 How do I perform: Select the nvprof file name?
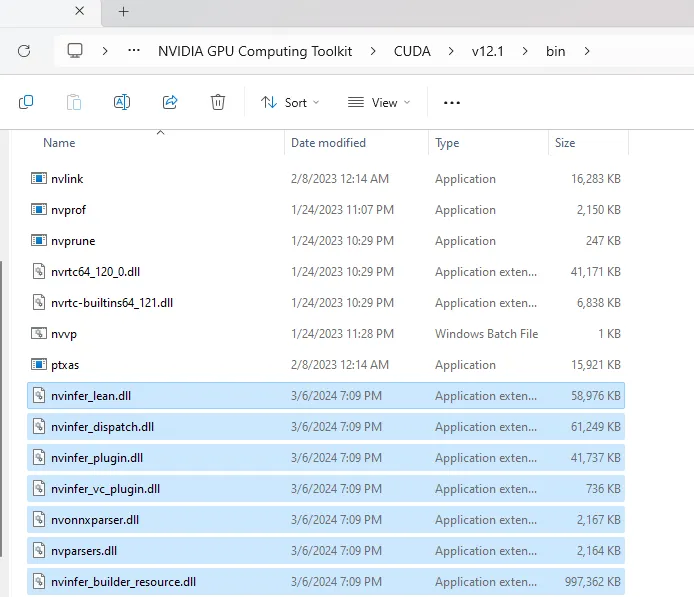[68, 210]
